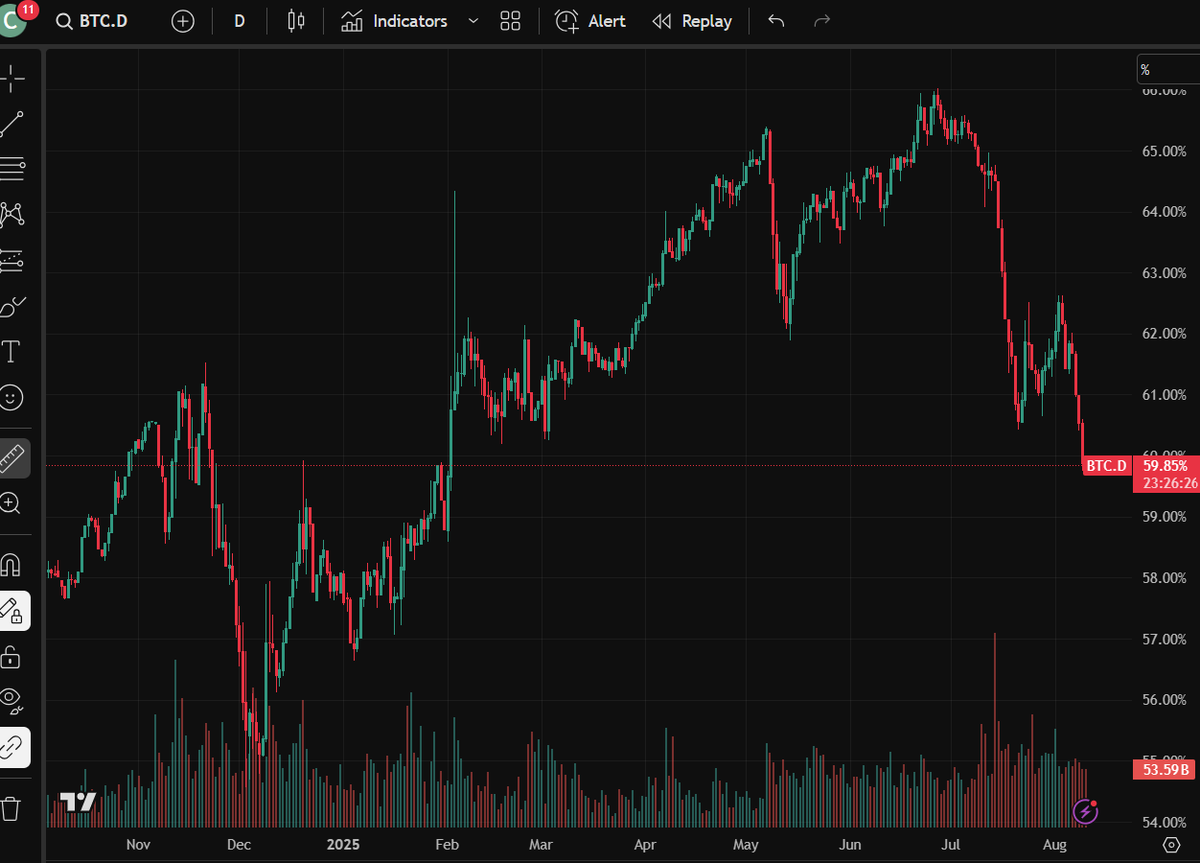The height and width of the screenshot is (863, 1200).
Task: Open the chart pattern drawing tools
Action: [x=12, y=214]
